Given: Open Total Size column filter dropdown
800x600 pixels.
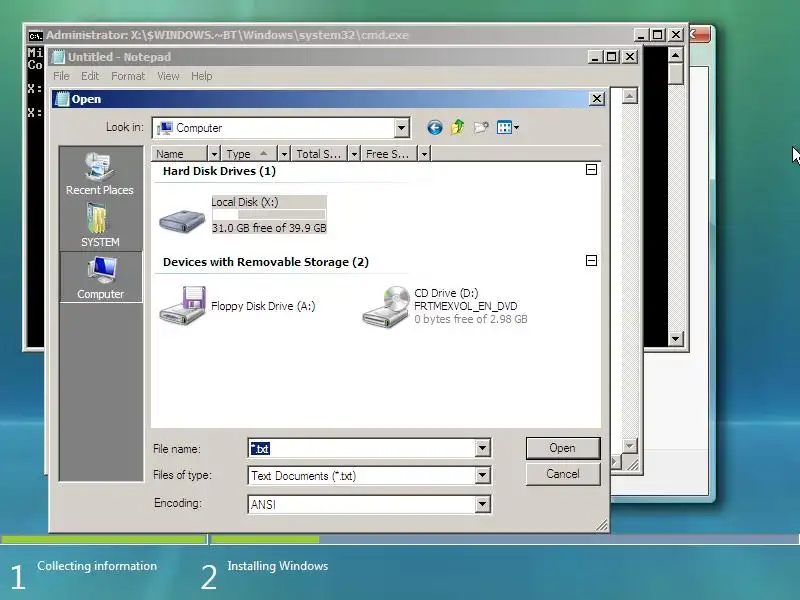Looking at the screenshot, I should 354,154.
